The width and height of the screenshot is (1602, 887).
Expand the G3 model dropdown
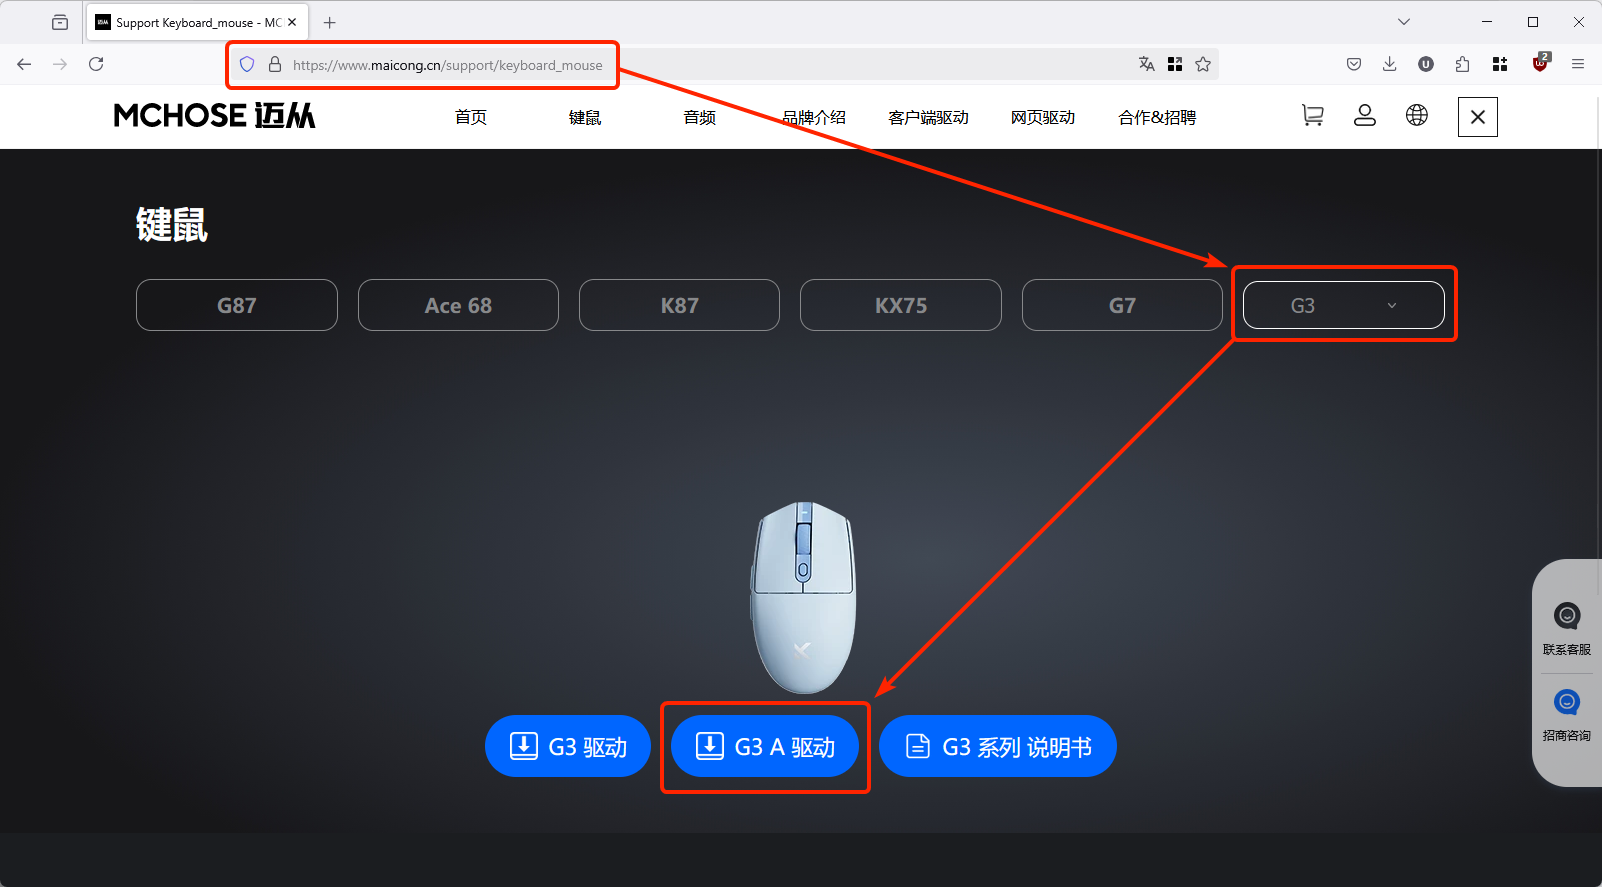coord(1344,305)
